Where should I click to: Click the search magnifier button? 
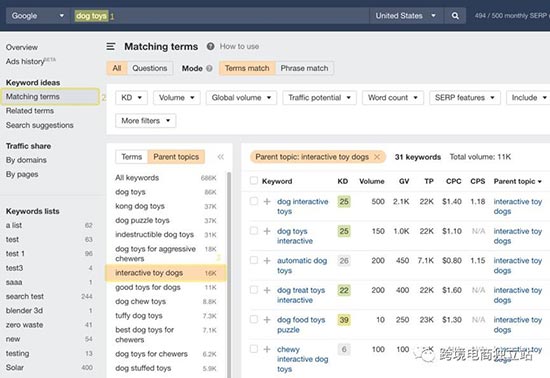pyautogui.click(x=455, y=16)
